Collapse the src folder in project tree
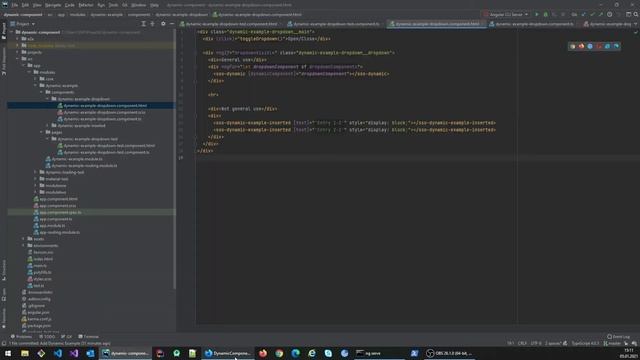Image resolution: width=640 pixels, height=360 pixels. [x=18, y=59]
